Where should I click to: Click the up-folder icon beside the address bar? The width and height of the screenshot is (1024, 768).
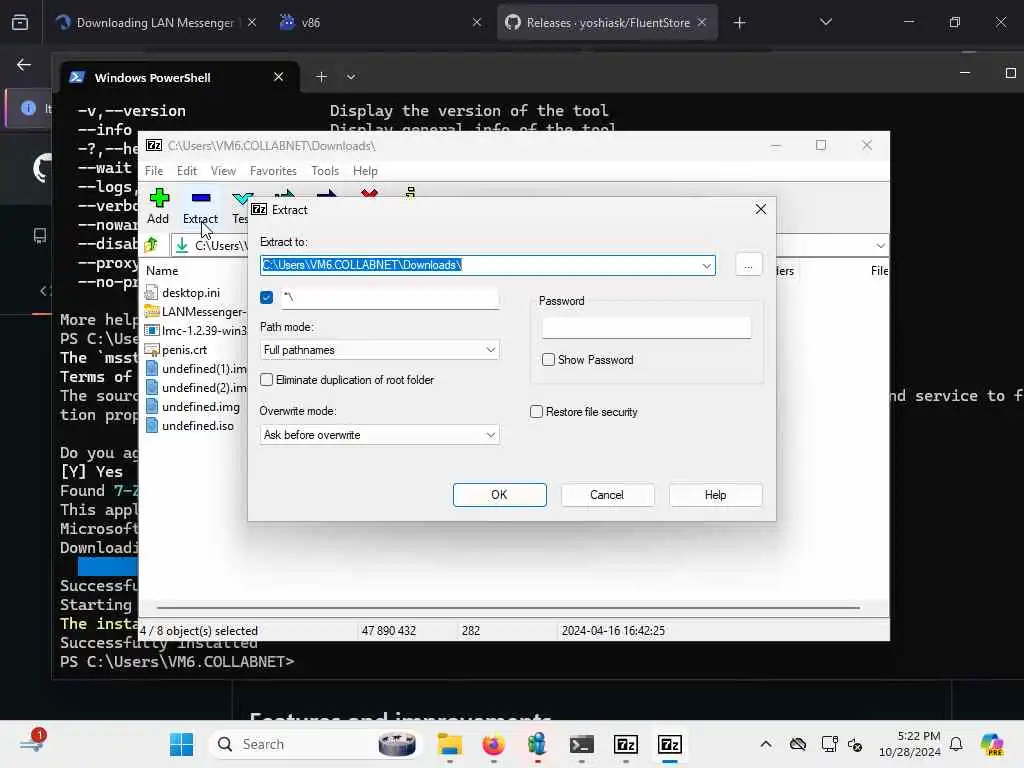[152, 245]
